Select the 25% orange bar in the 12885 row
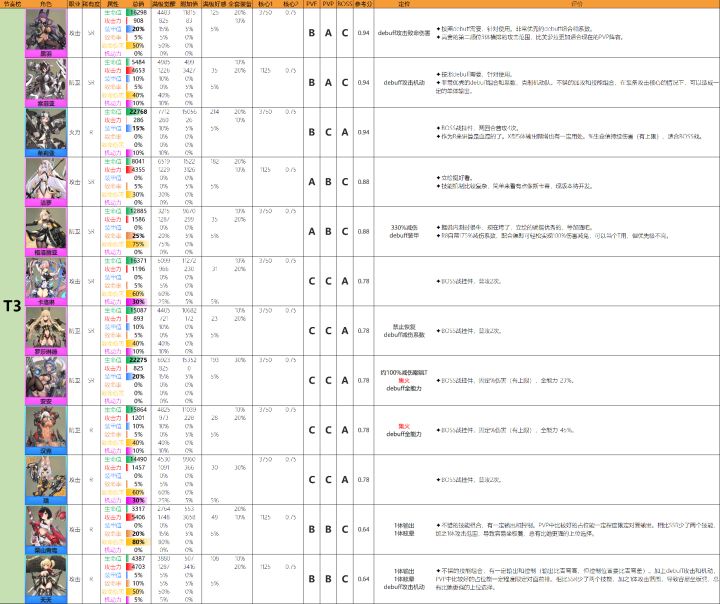The width and height of the screenshot is (720, 604). pyautogui.click(x=138, y=236)
